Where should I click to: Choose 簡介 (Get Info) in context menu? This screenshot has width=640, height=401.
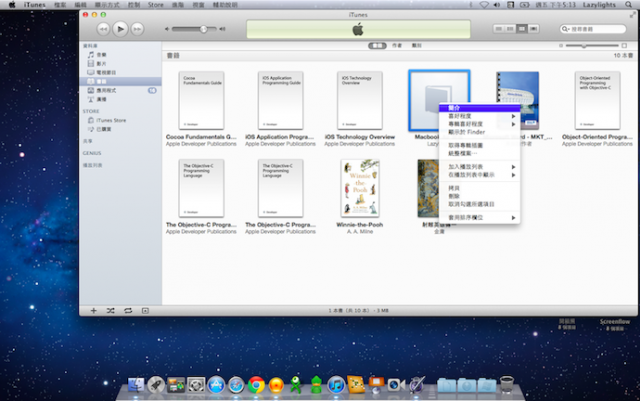tap(479, 108)
